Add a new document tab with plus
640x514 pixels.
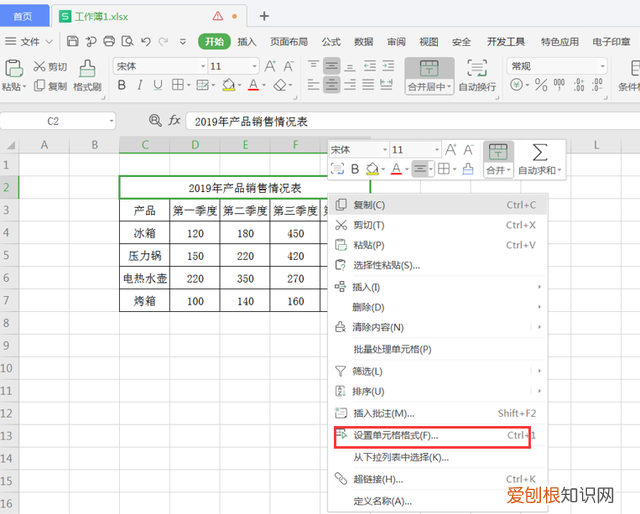[264, 16]
